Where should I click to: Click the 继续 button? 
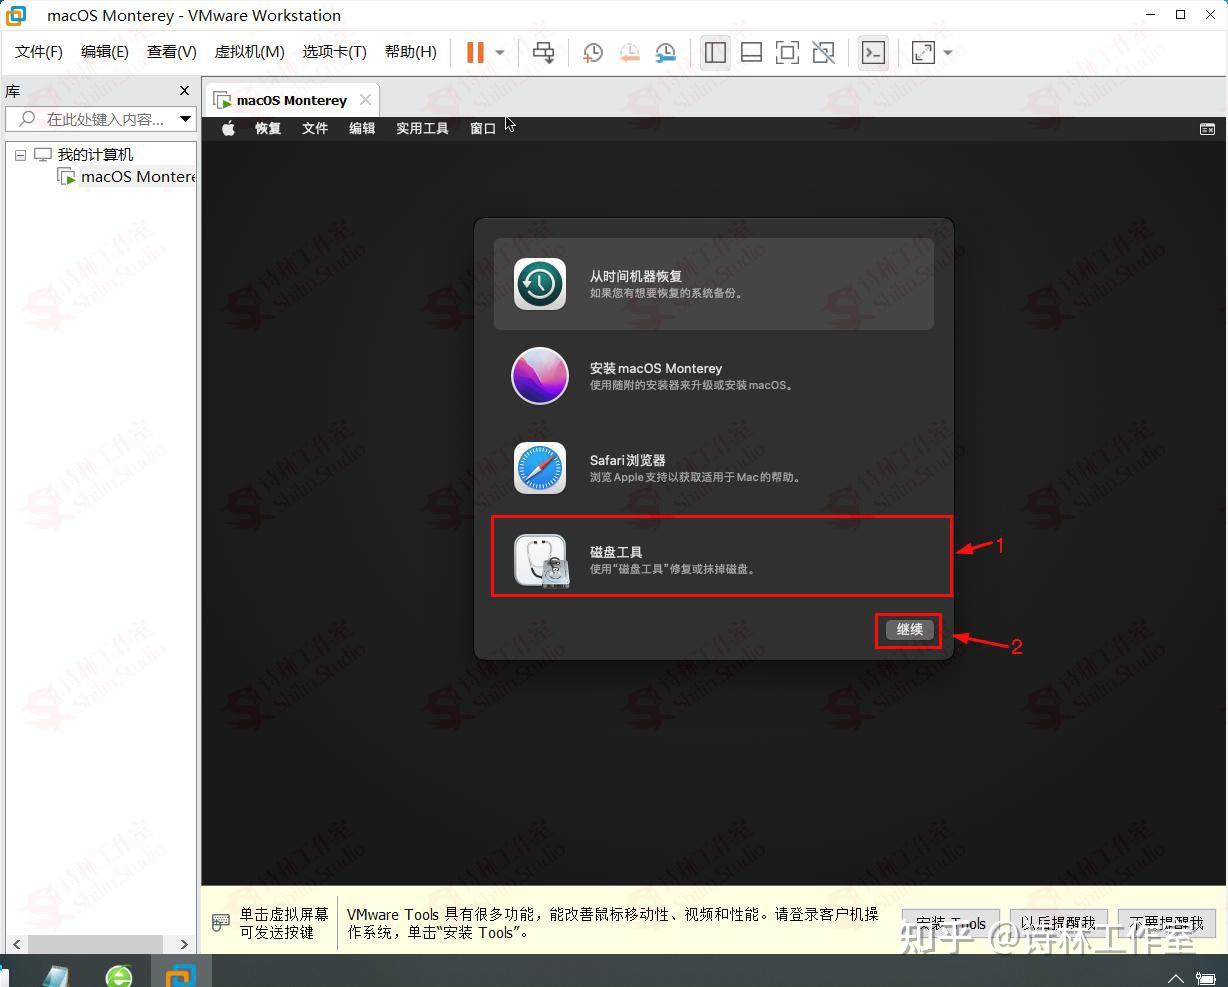(908, 630)
